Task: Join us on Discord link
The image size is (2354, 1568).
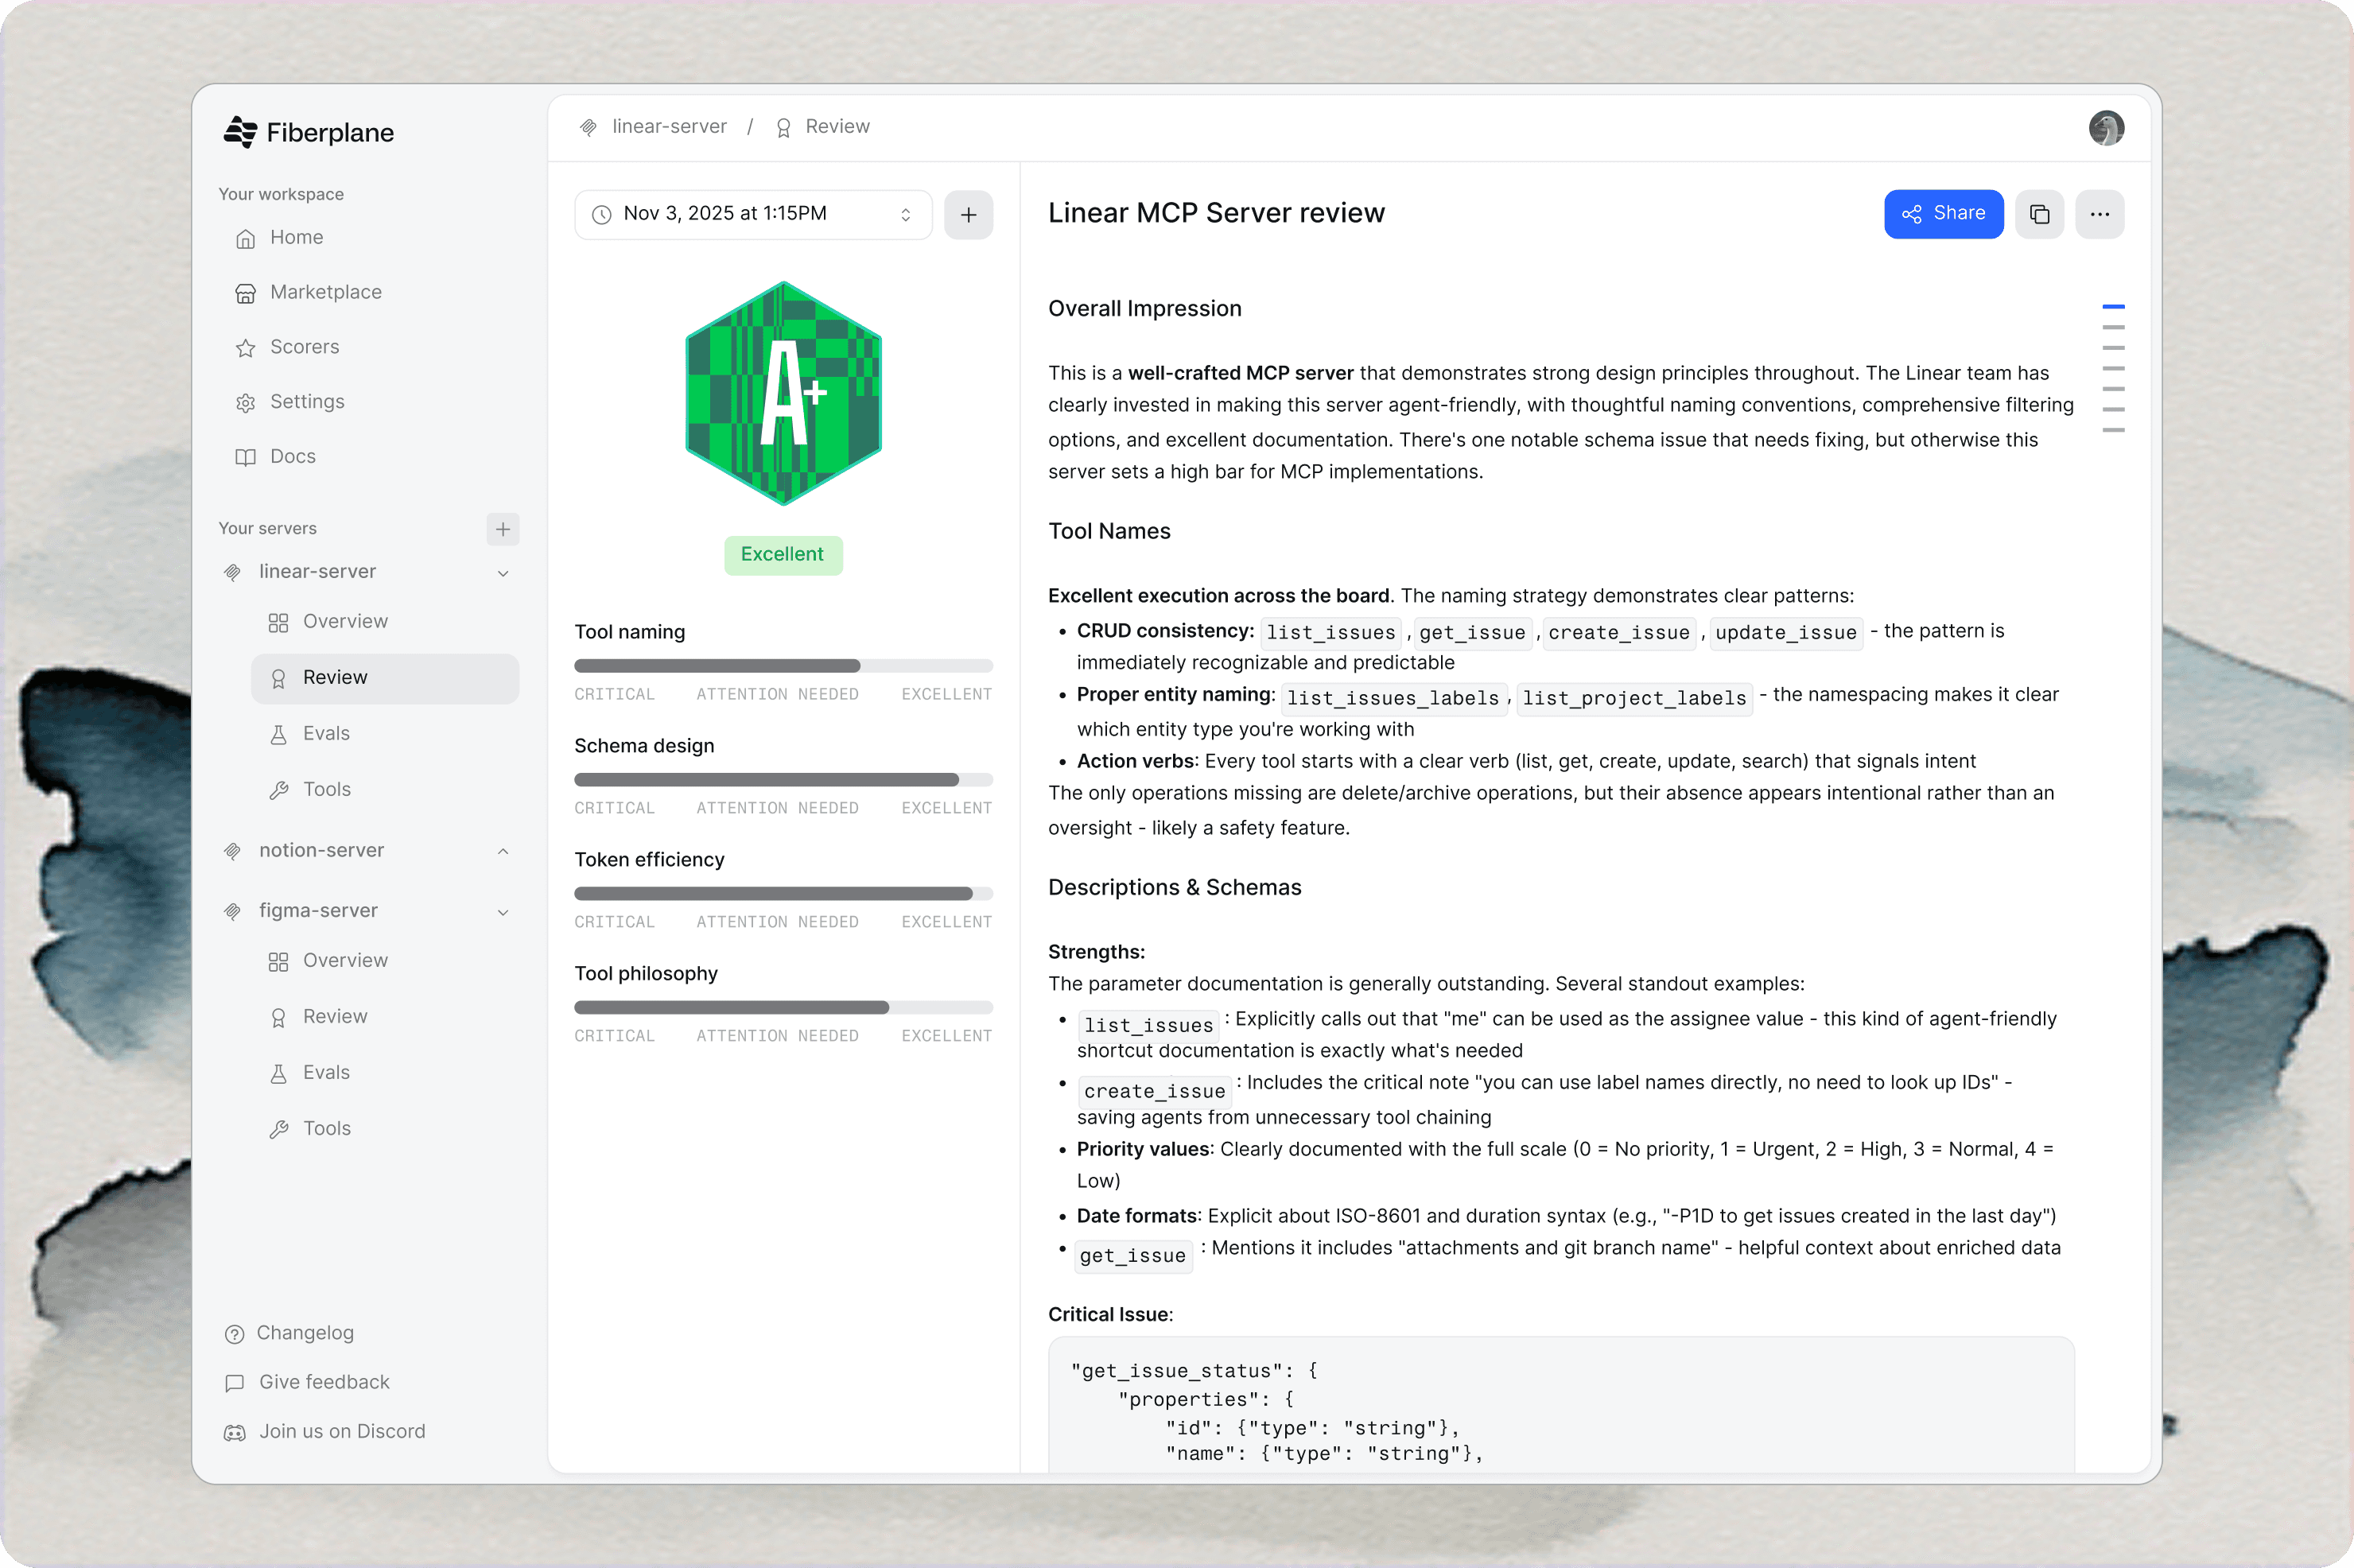Action: (x=341, y=1431)
